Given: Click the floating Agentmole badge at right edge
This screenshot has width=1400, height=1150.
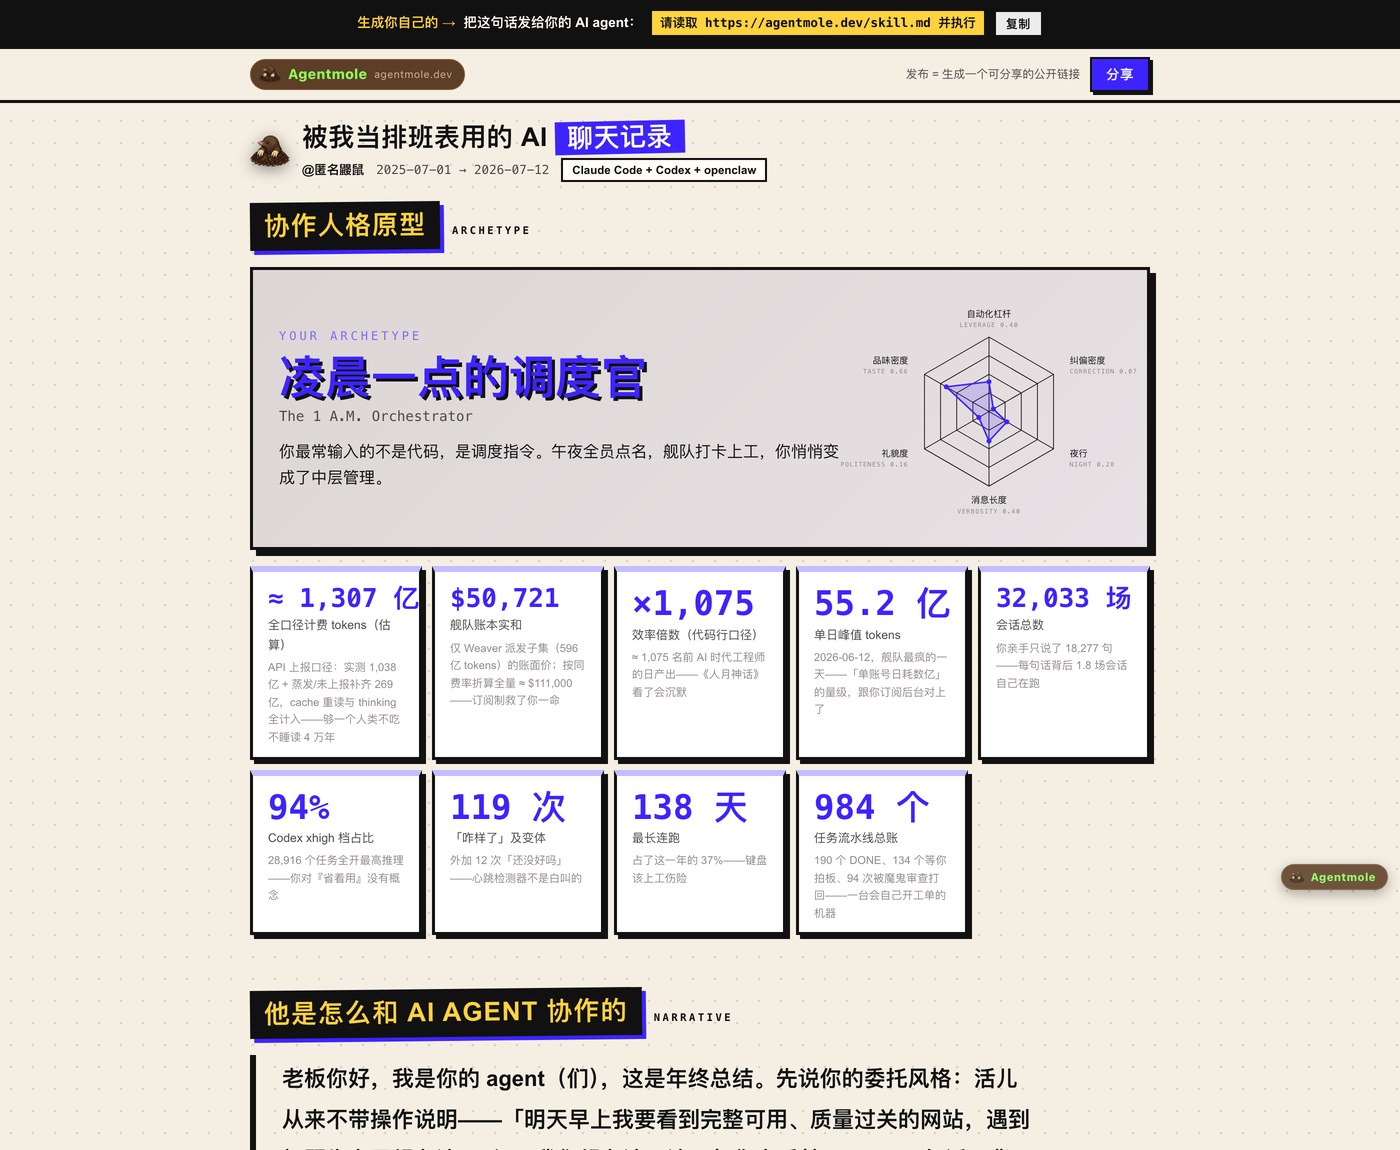Looking at the screenshot, I should click(x=1334, y=877).
